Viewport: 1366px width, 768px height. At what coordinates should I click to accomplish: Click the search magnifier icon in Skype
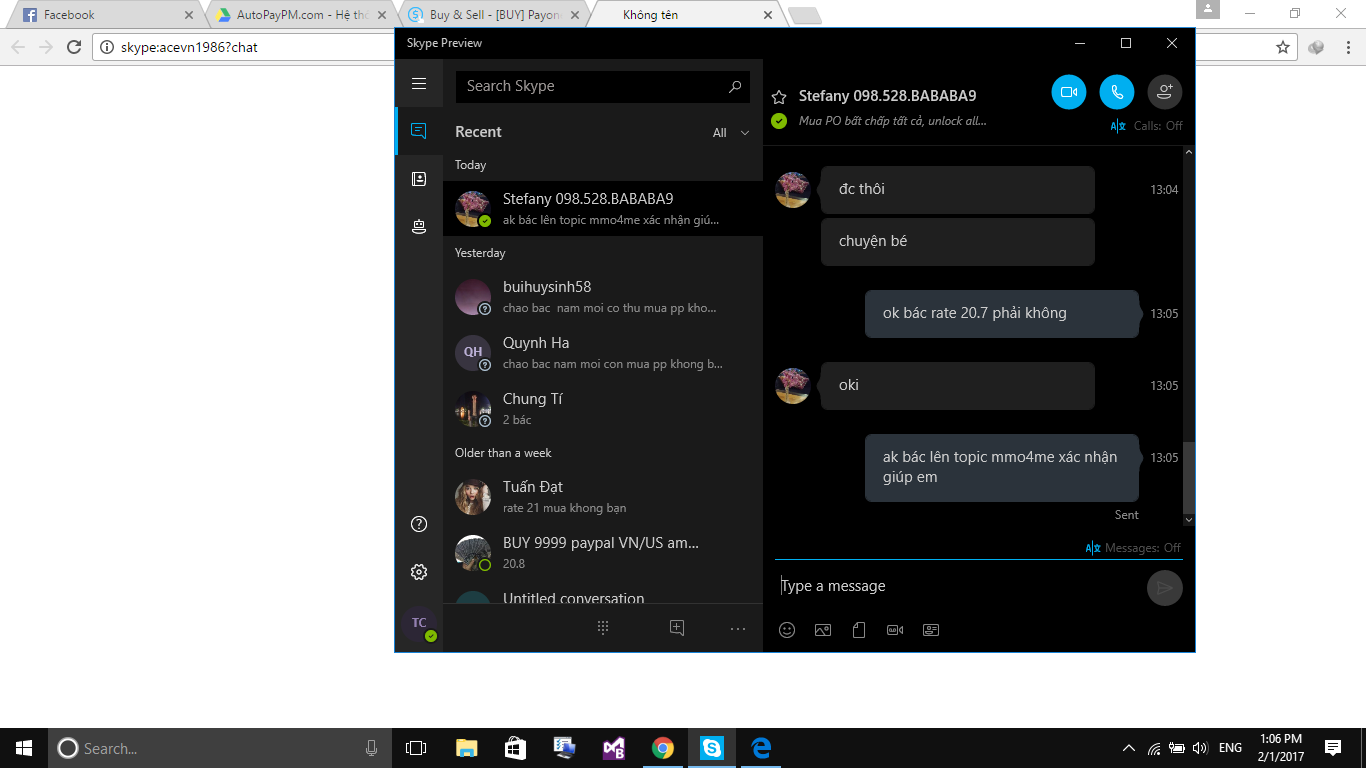[735, 86]
